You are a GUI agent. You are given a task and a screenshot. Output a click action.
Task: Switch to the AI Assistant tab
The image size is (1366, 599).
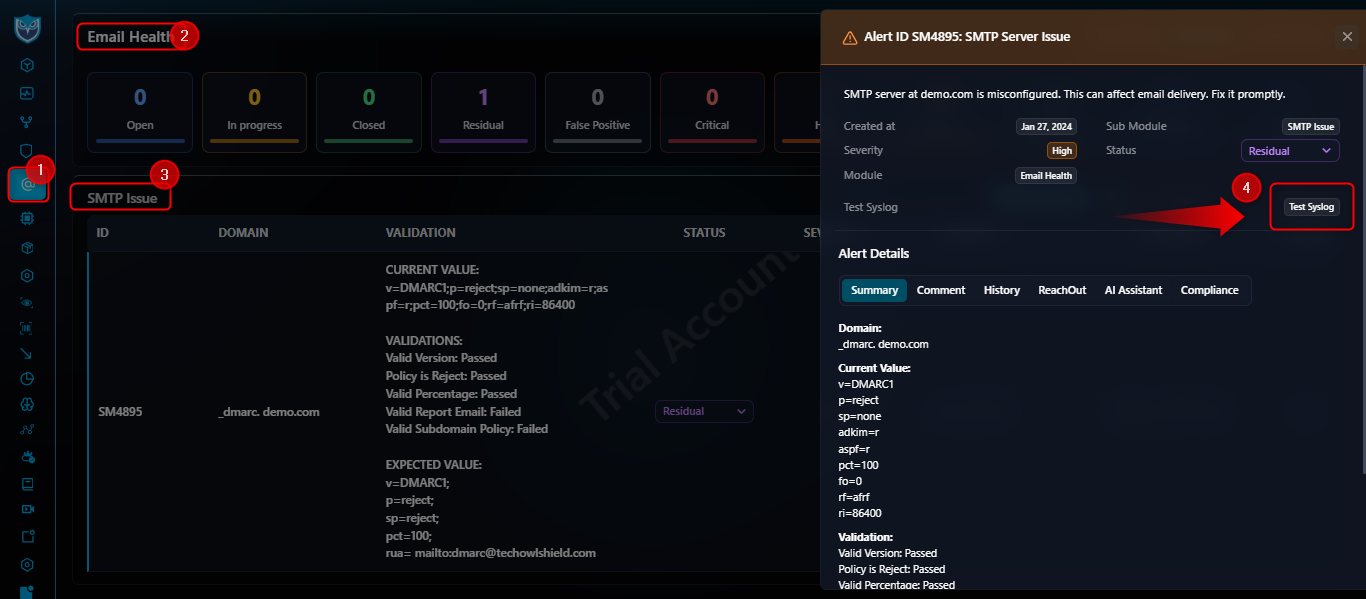(1133, 290)
